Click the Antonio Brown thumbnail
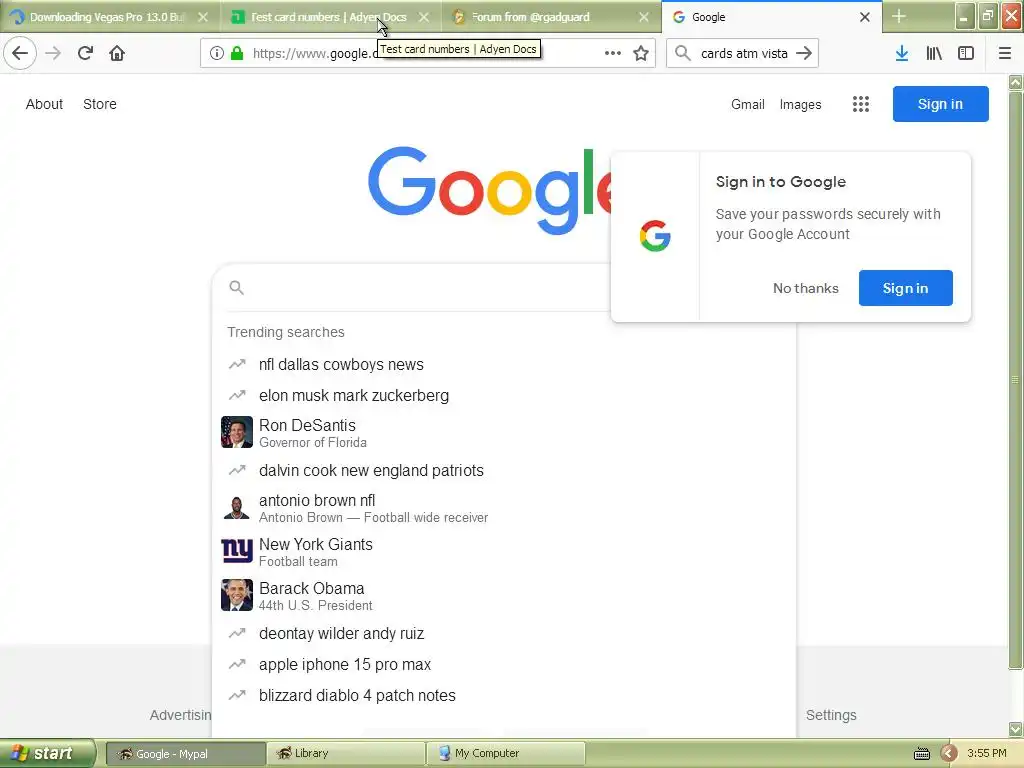This screenshot has width=1024, height=768. pos(236,507)
